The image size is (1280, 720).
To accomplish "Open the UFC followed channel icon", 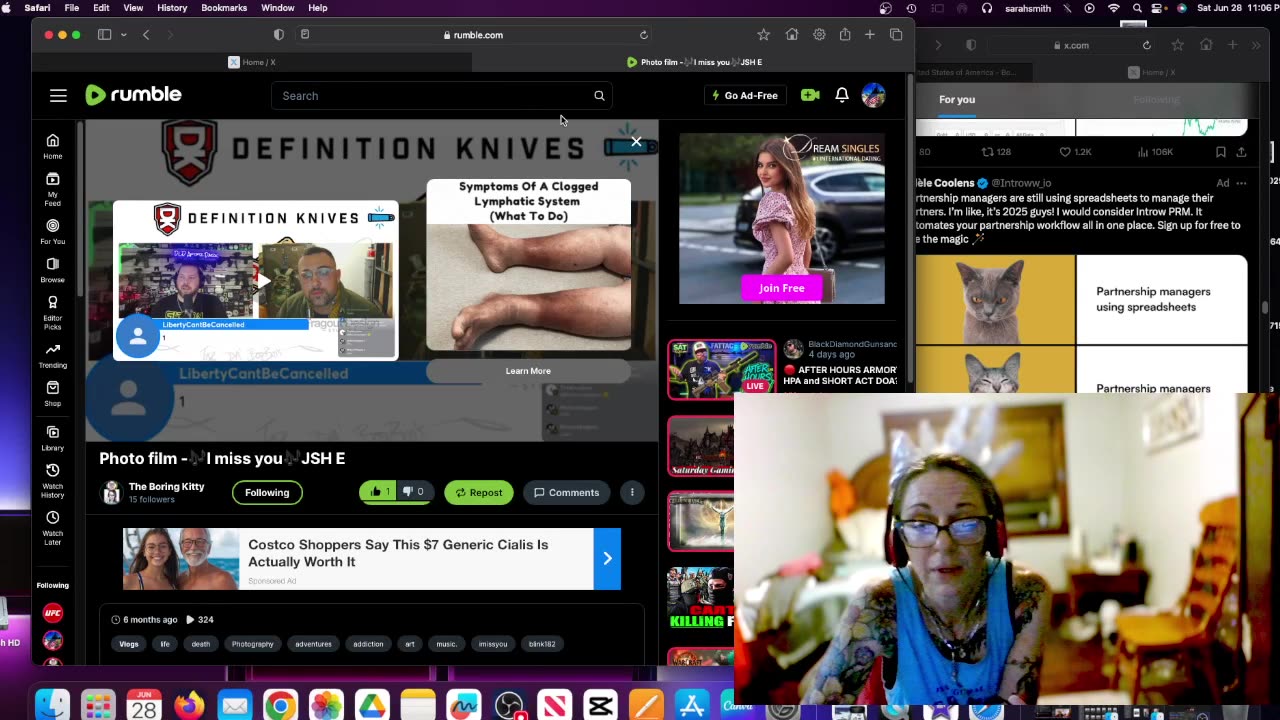I will click(x=53, y=613).
